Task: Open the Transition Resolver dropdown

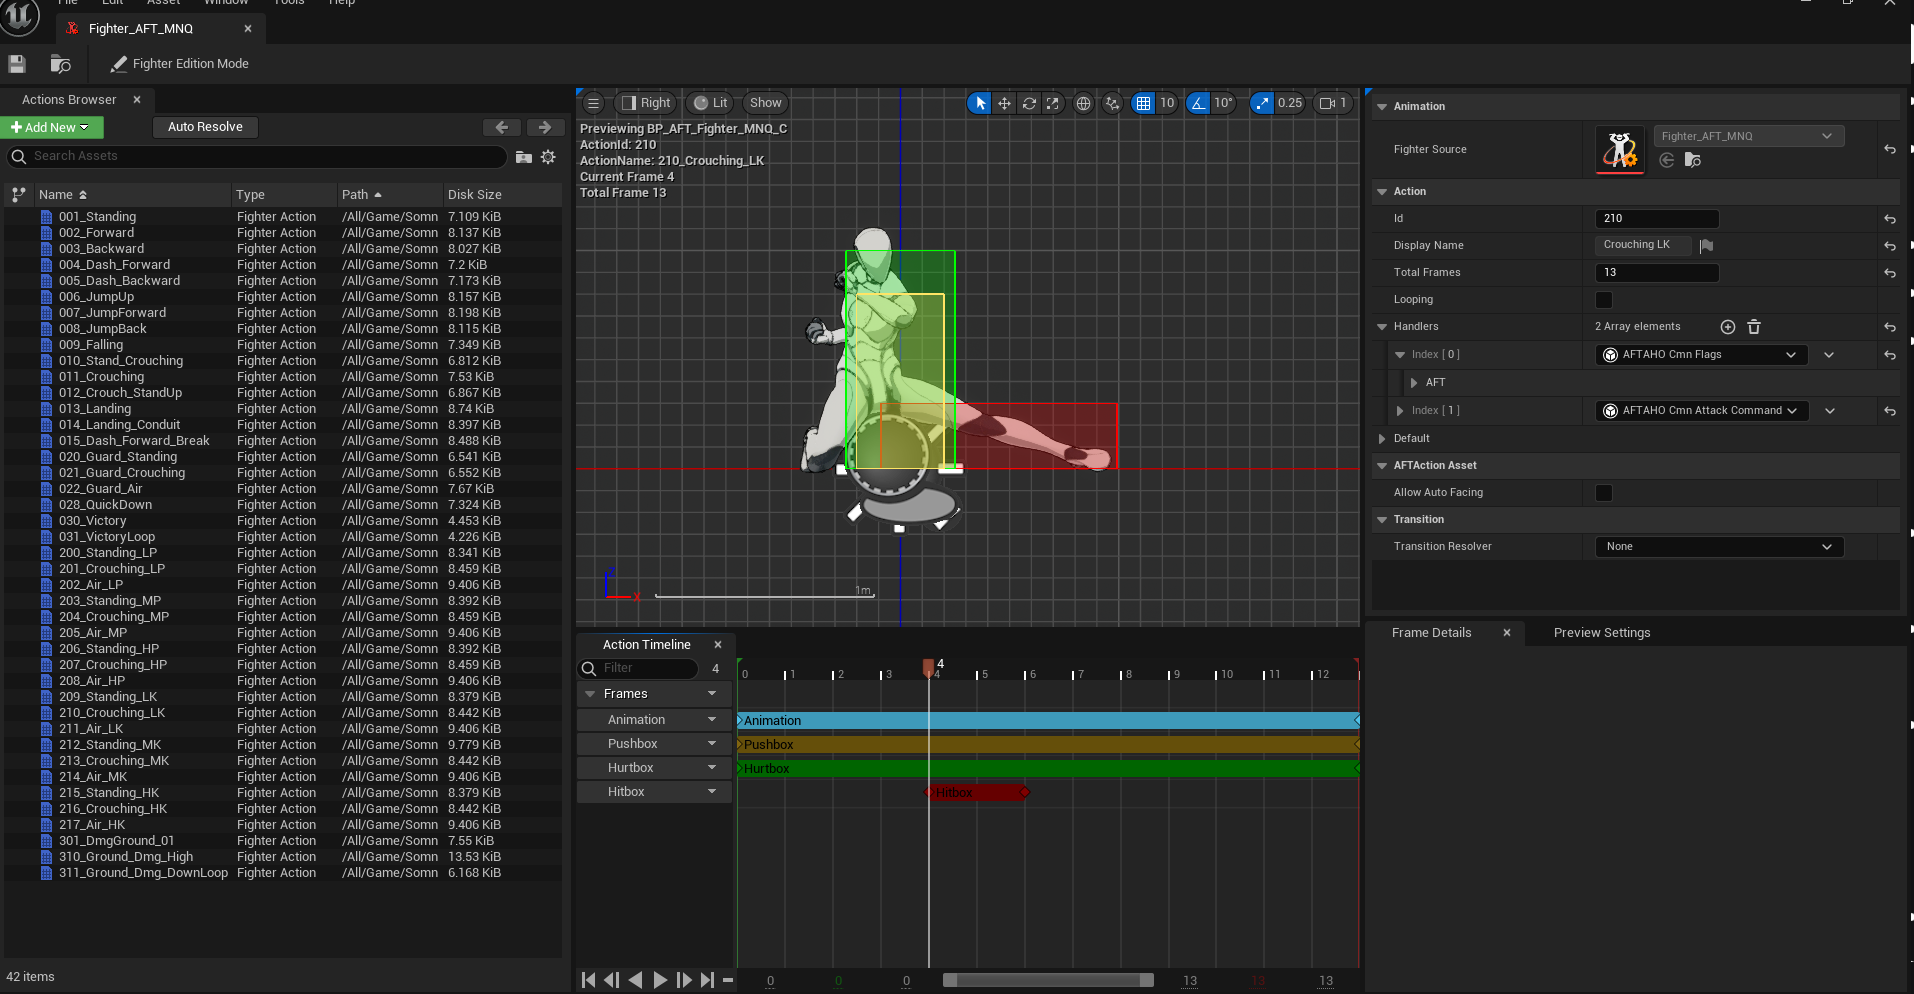Action: pos(1718,547)
